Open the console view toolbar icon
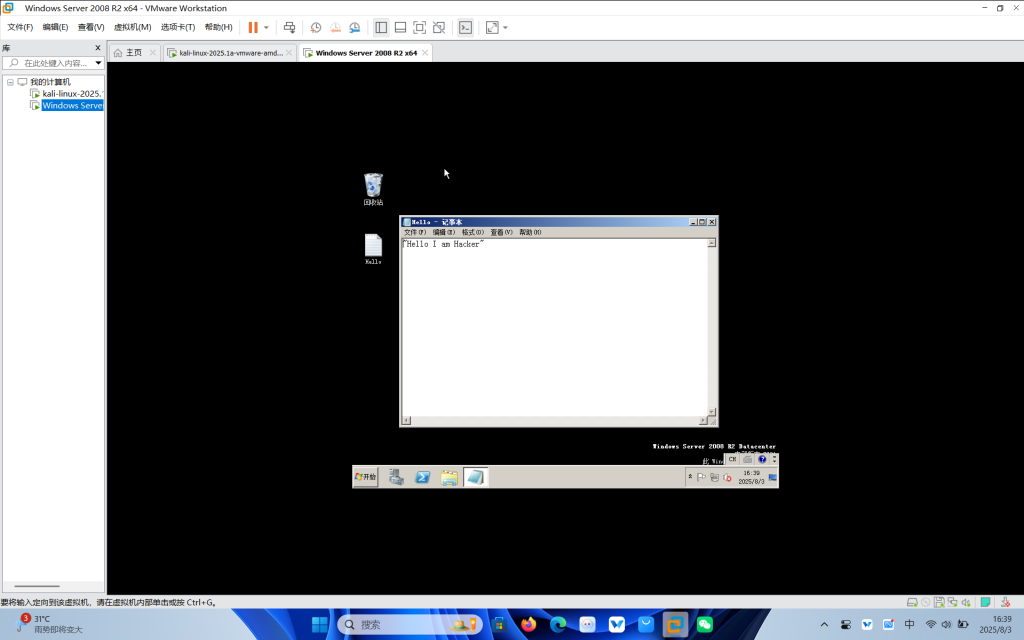This screenshot has width=1024, height=640. pos(465,27)
